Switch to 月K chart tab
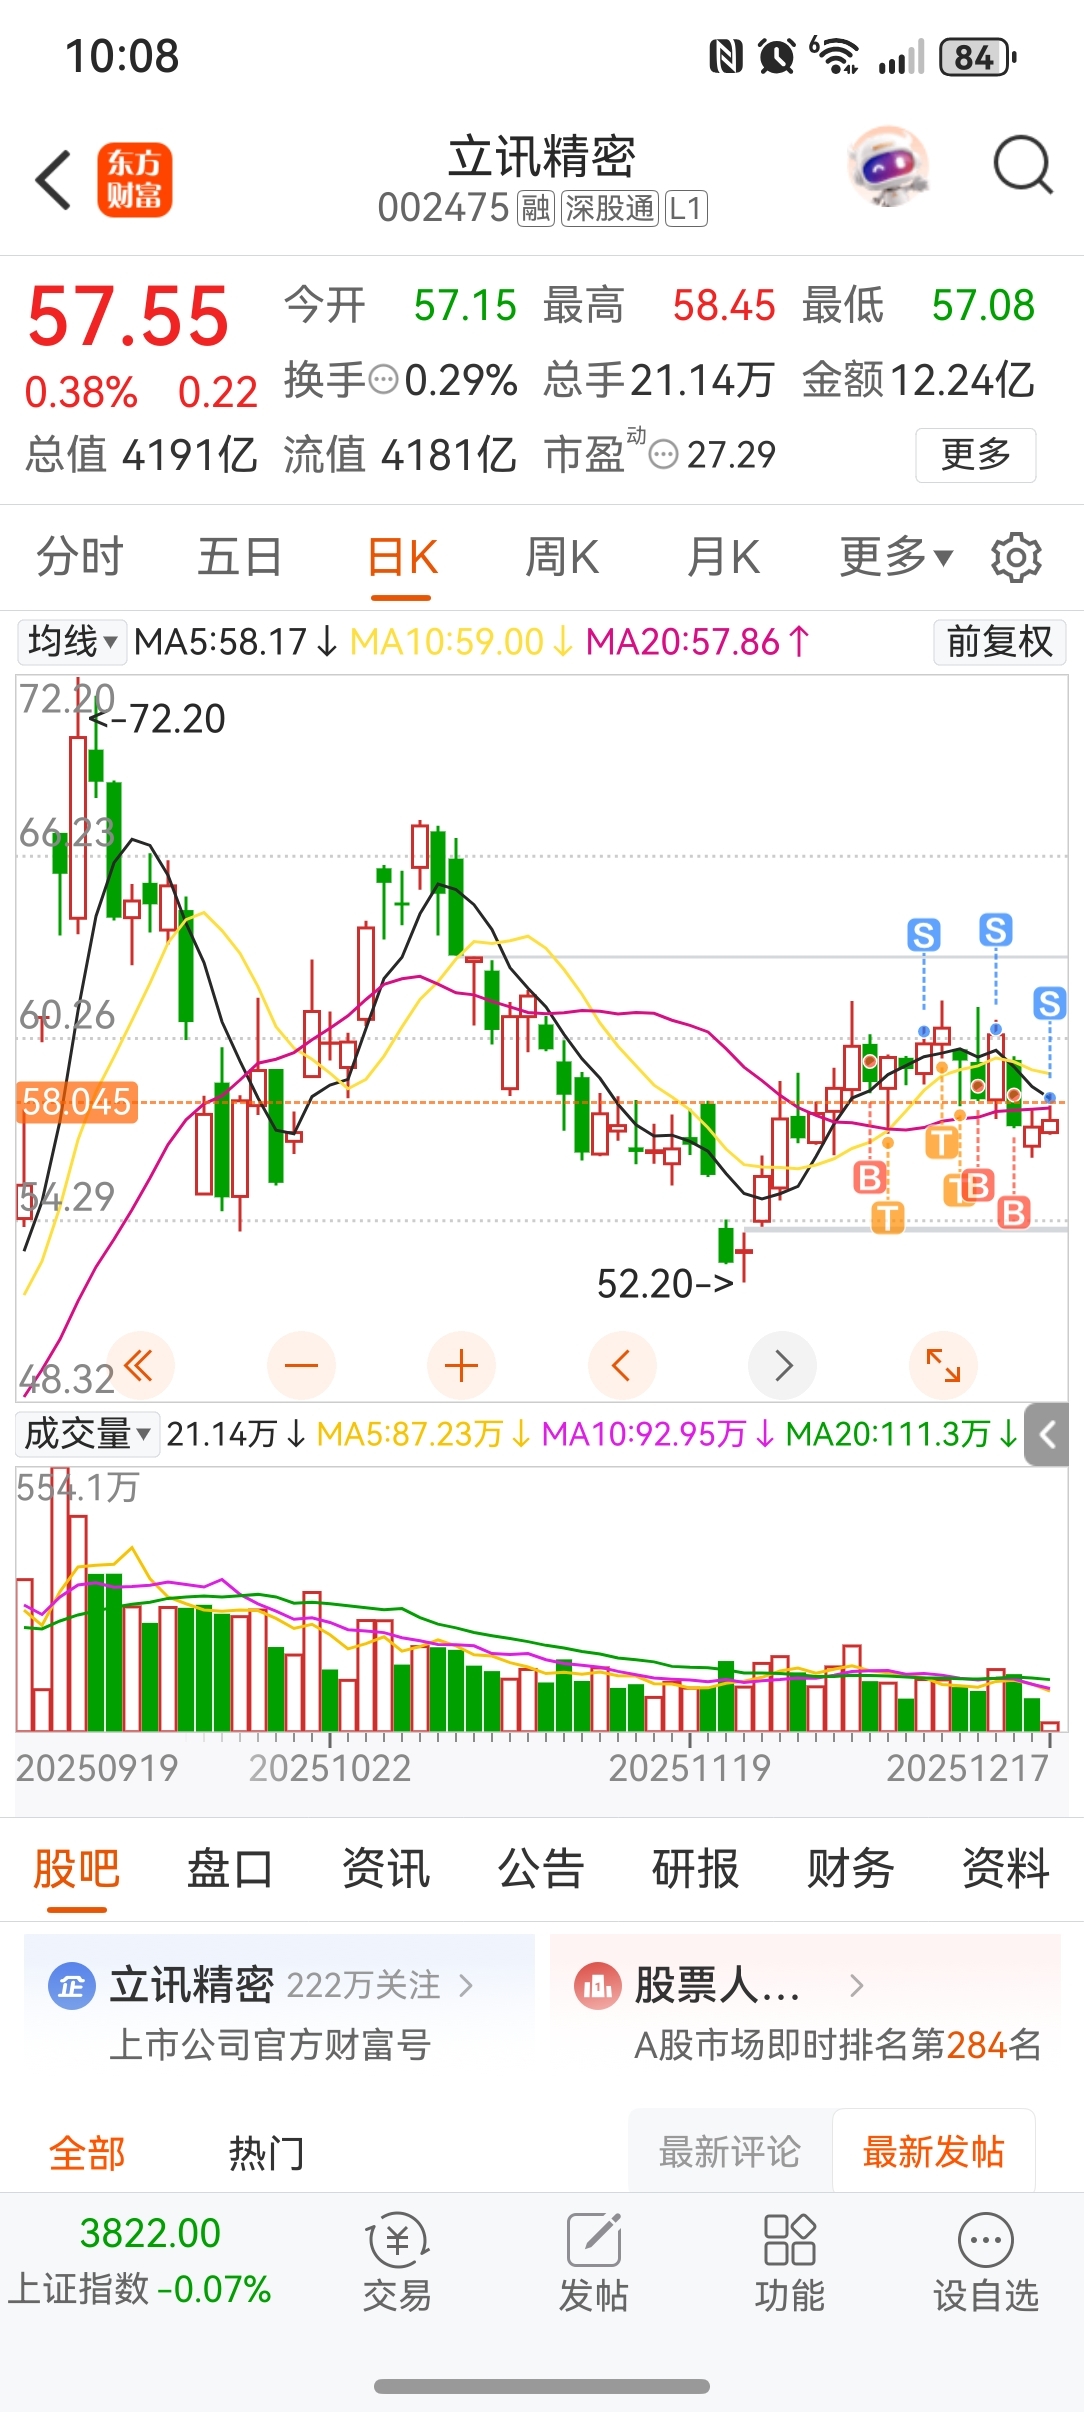 pyautogui.click(x=723, y=557)
